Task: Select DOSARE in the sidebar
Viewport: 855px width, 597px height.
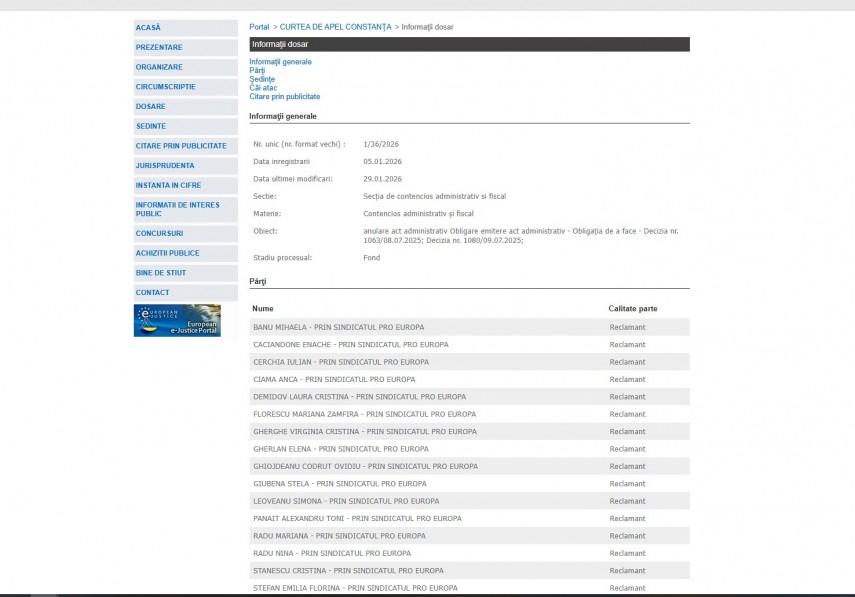Action: click(151, 106)
